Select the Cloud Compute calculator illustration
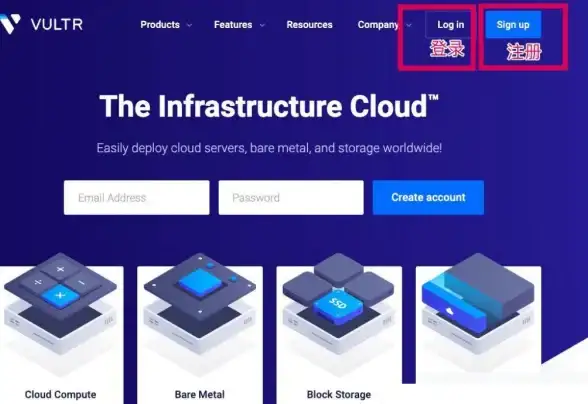Screen dimensions: 588x404 coord(60,304)
